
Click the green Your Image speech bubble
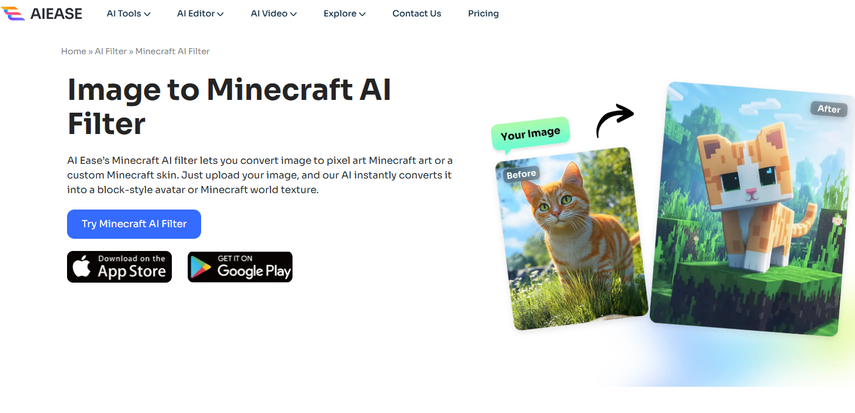point(530,134)
